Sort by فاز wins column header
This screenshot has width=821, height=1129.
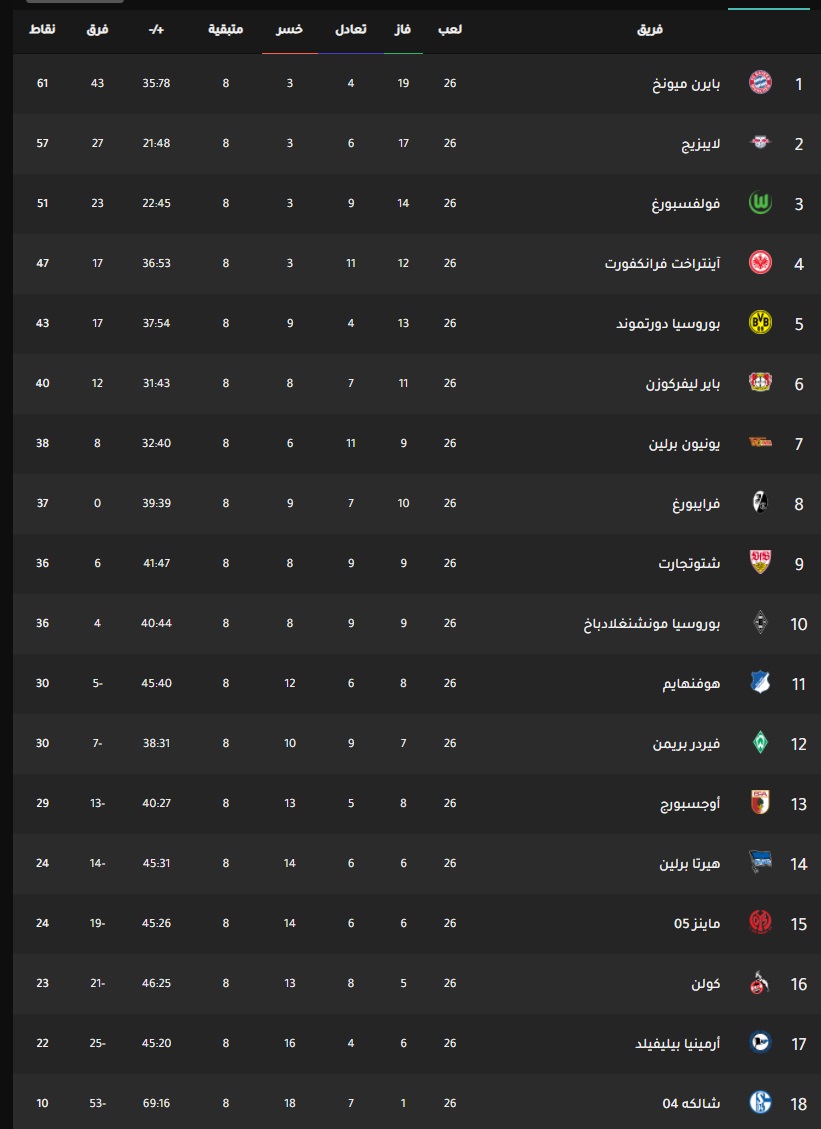tap(403, 30)
